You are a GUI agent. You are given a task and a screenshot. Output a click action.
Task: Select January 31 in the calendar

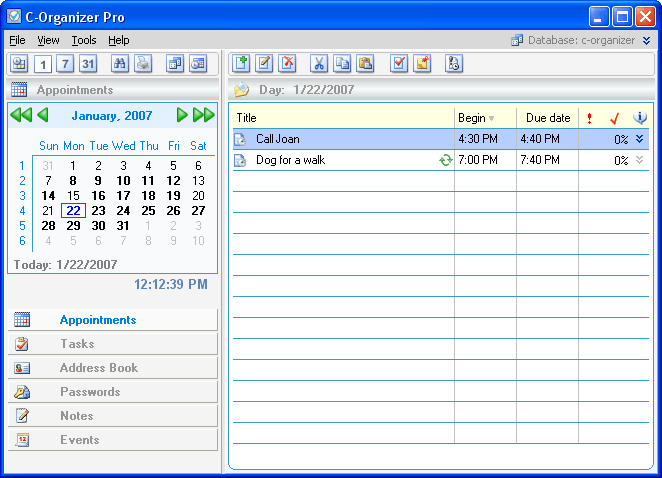coord(123,225)
